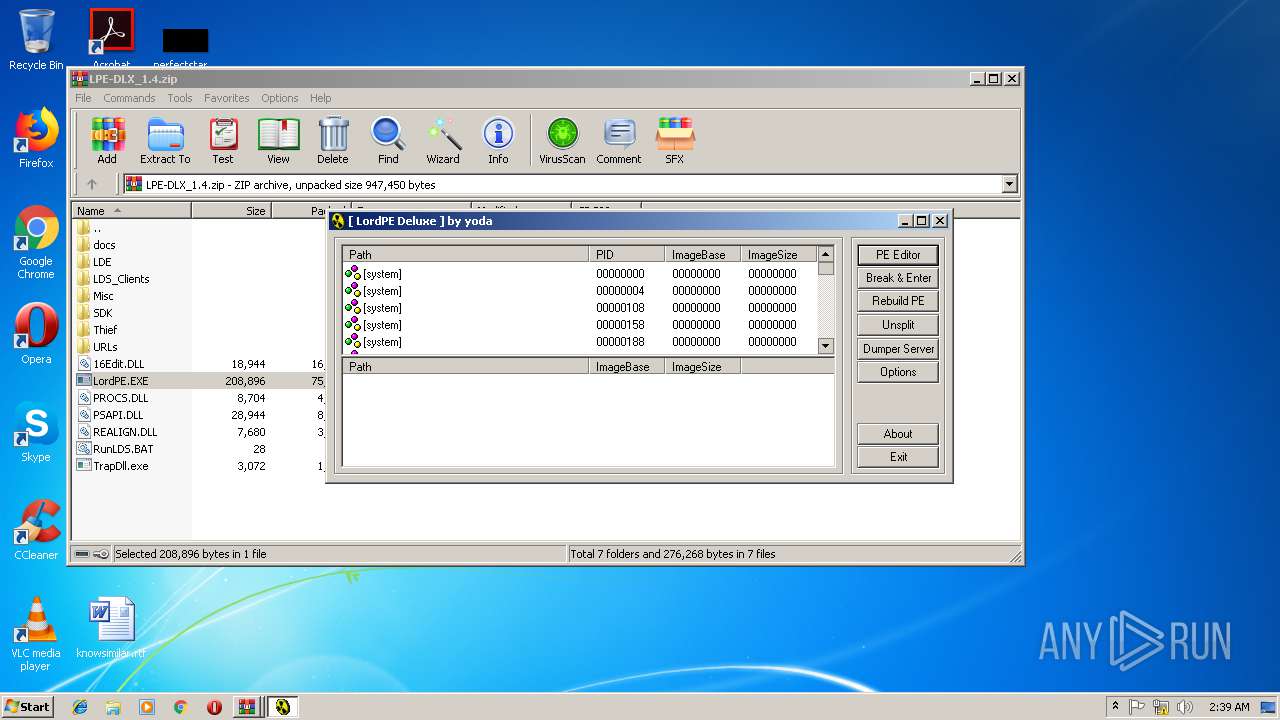Open the Acrobat desktop shortcut
This screenshot has height=720, width=1280.
[x=111, y=38]
